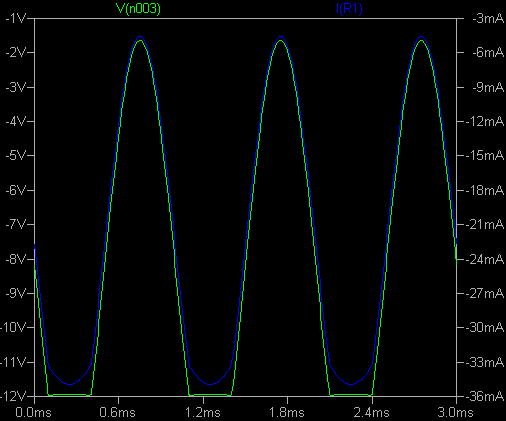Click the -24mA label on current axis
The image size is (506, 421).
485,259
